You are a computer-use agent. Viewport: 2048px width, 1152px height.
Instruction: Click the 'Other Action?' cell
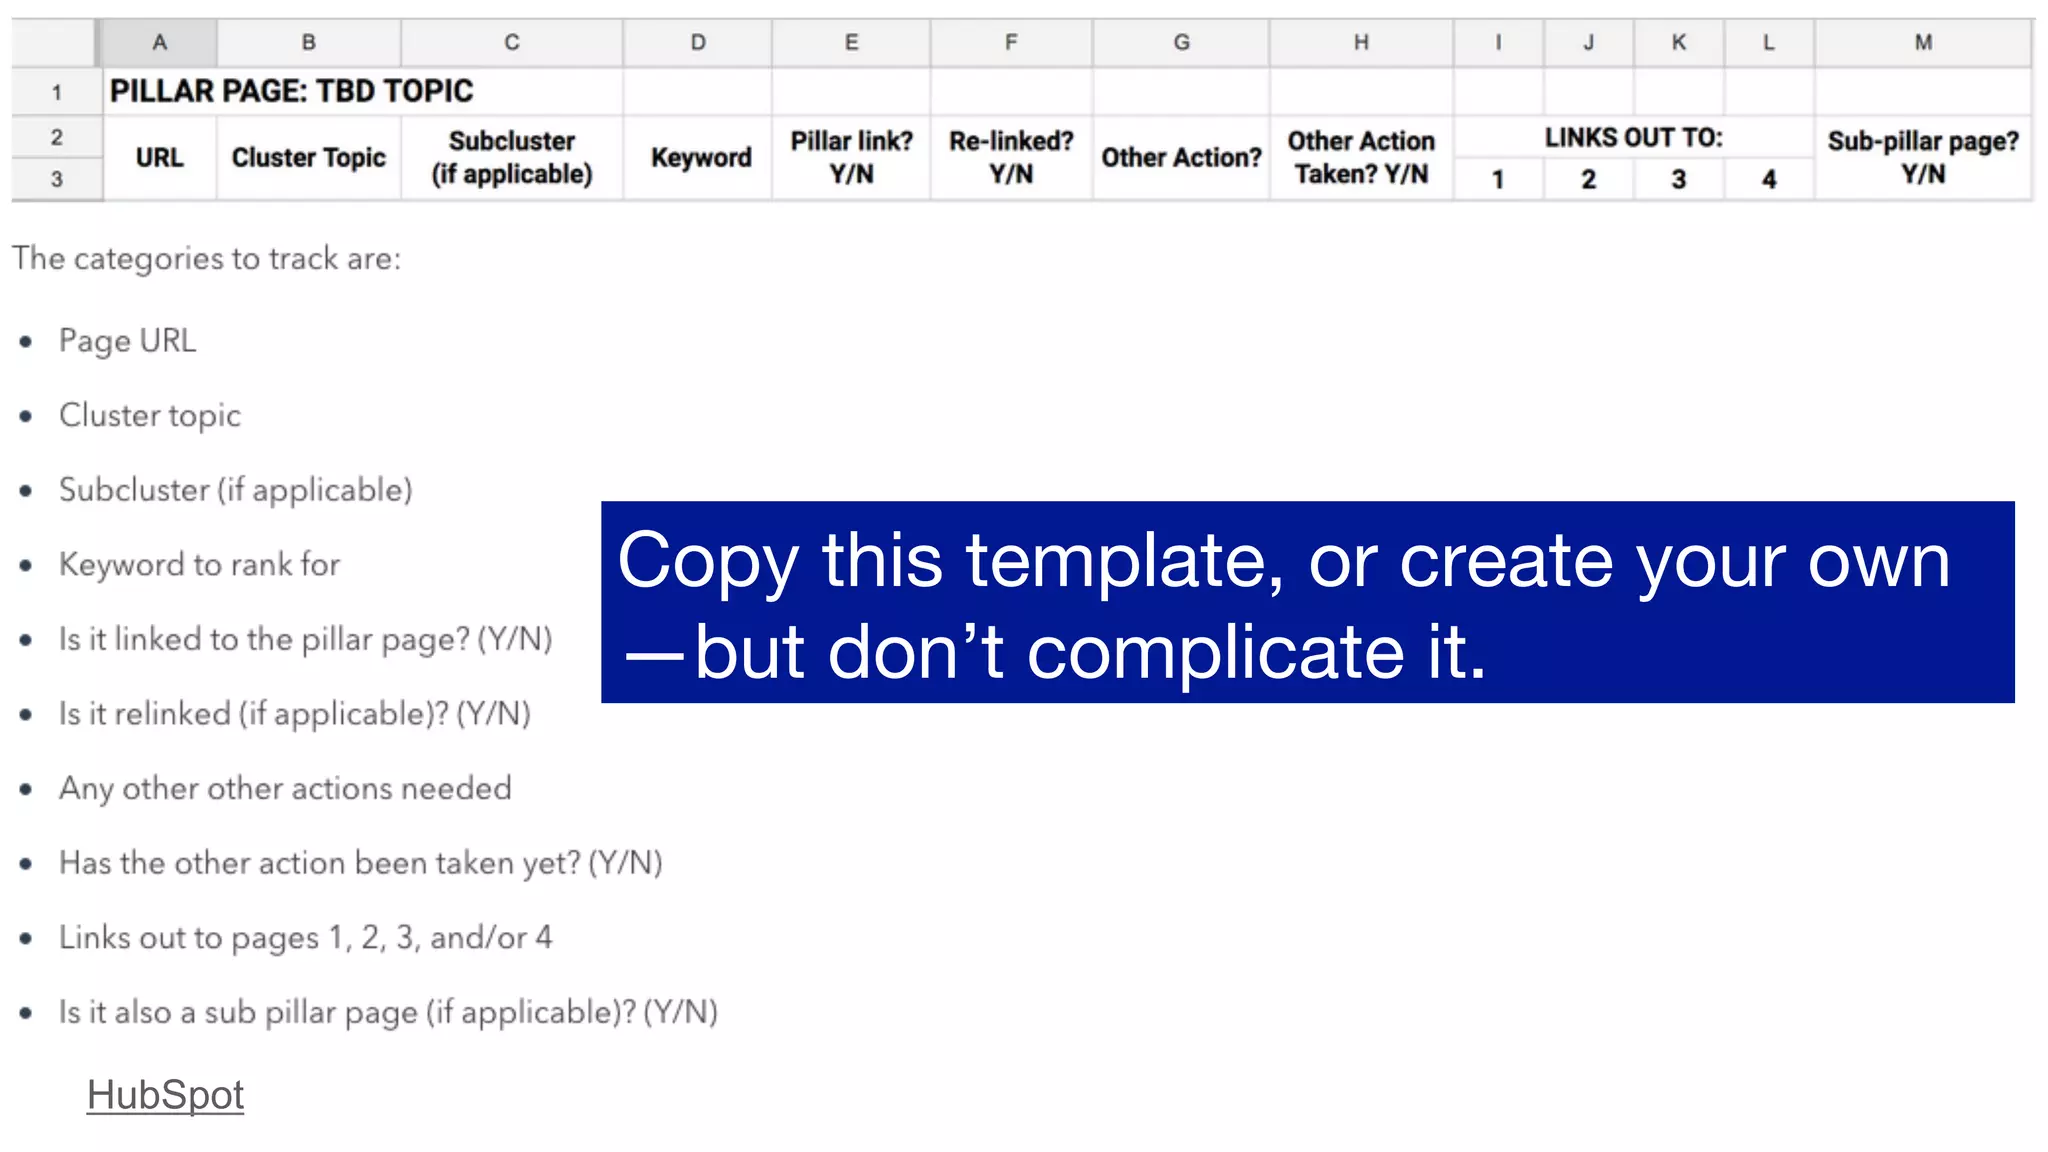pyautogui.click(x=1181, y=158)
